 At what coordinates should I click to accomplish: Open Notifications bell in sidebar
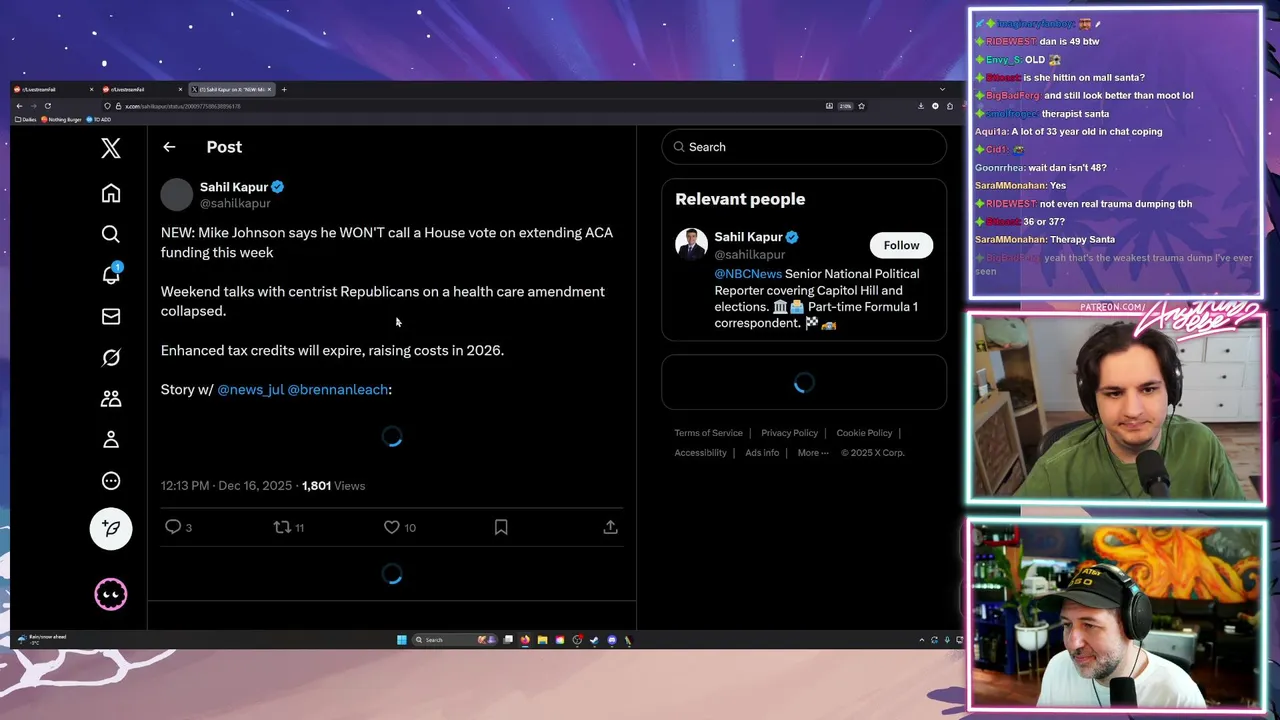pyautogui.click(x=111, y=275)
